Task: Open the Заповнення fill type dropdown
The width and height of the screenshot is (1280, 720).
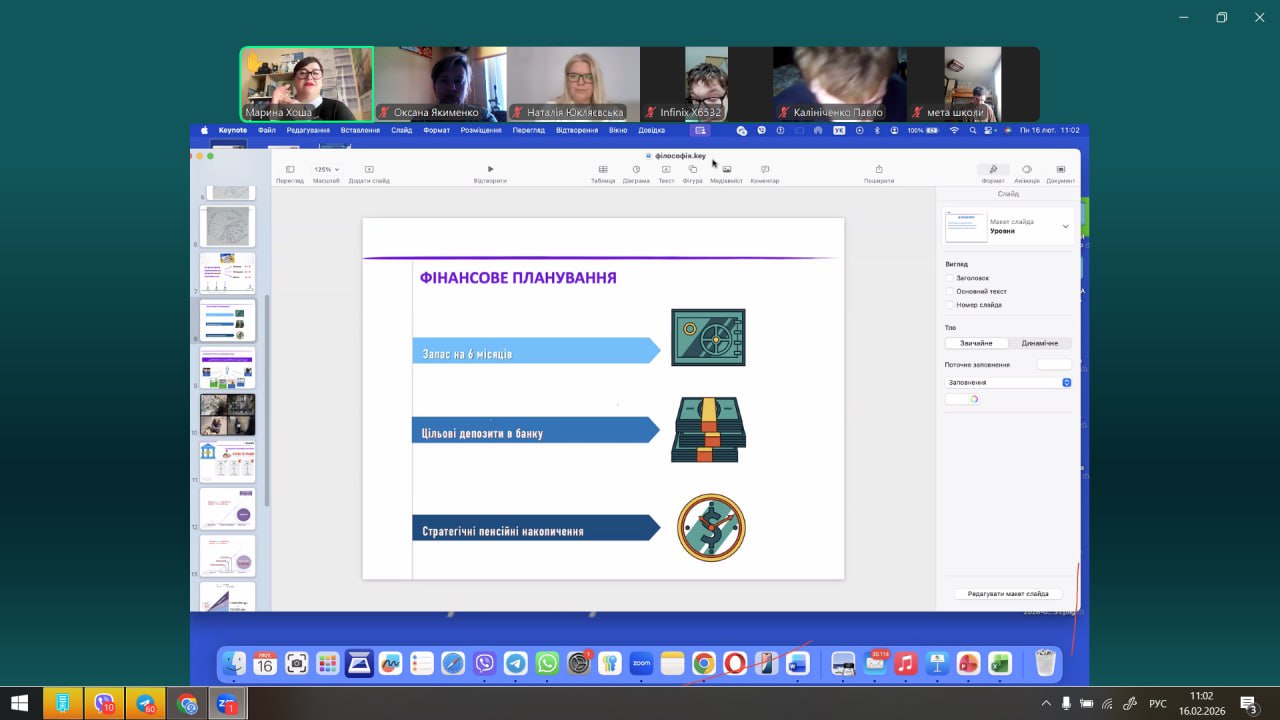Action: (x=1008, y=382)
